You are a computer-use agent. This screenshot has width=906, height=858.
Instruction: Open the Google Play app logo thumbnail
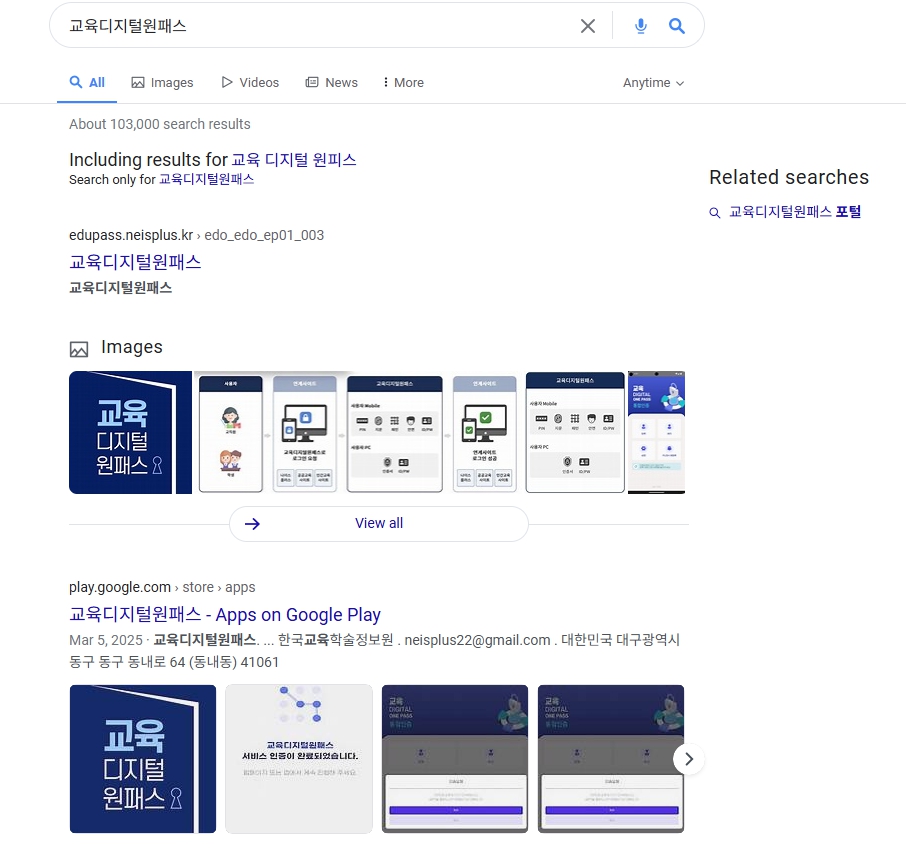point(143,759)
